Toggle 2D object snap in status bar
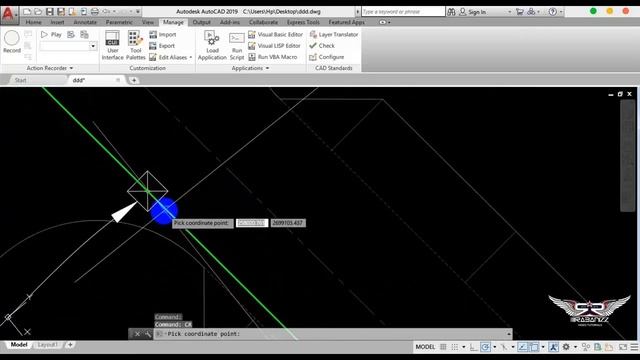 534,347
